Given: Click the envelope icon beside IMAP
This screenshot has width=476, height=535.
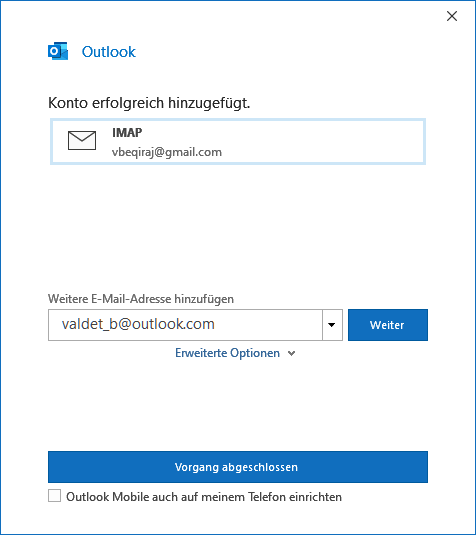Looking at the screenshot, I should coord(82,140).
